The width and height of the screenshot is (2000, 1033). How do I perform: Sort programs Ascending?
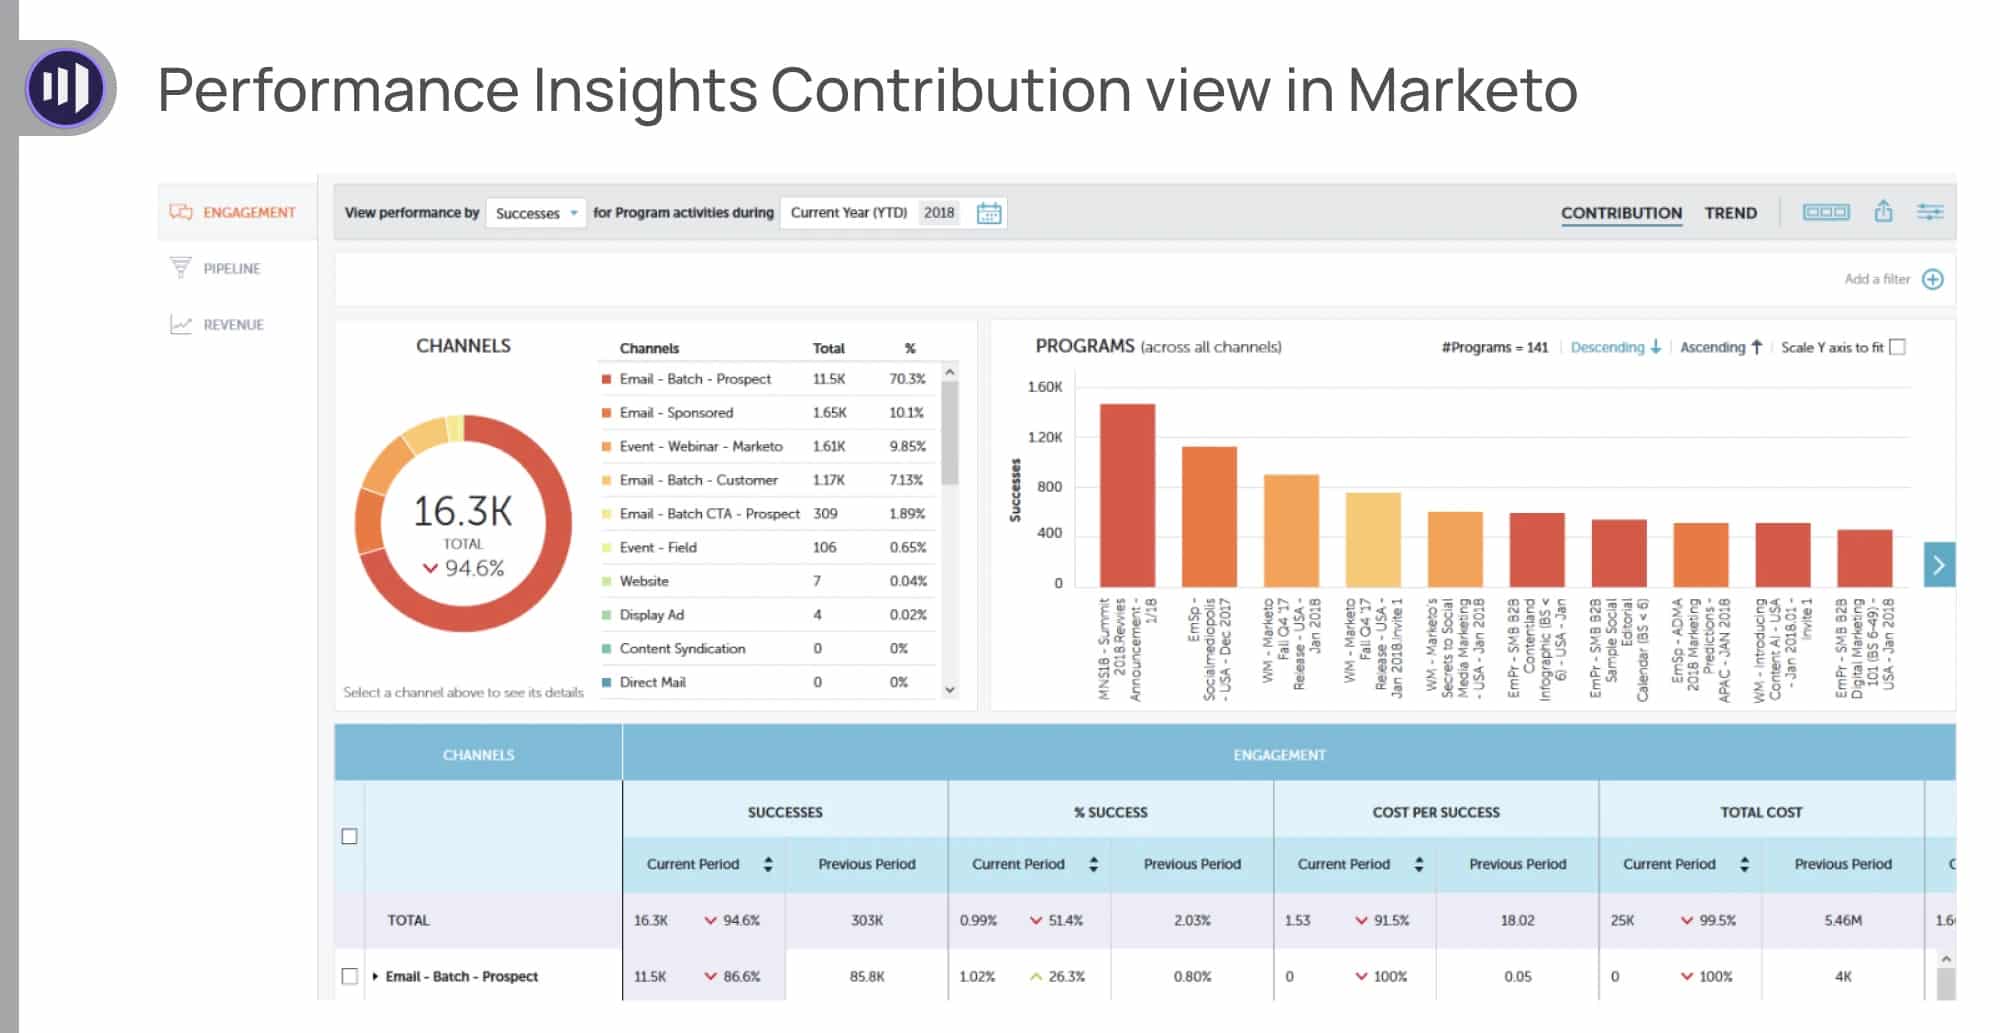pyautogui.click(x=1721, y=347)
